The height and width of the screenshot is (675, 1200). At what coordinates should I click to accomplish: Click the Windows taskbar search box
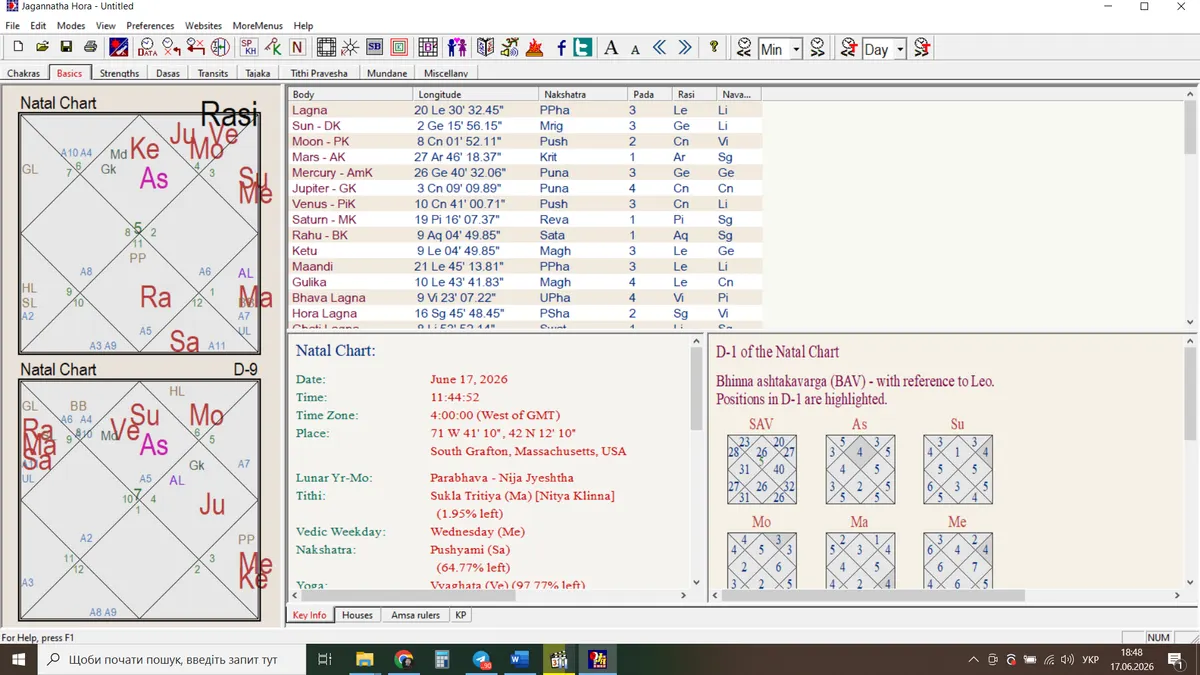[173, 660]
